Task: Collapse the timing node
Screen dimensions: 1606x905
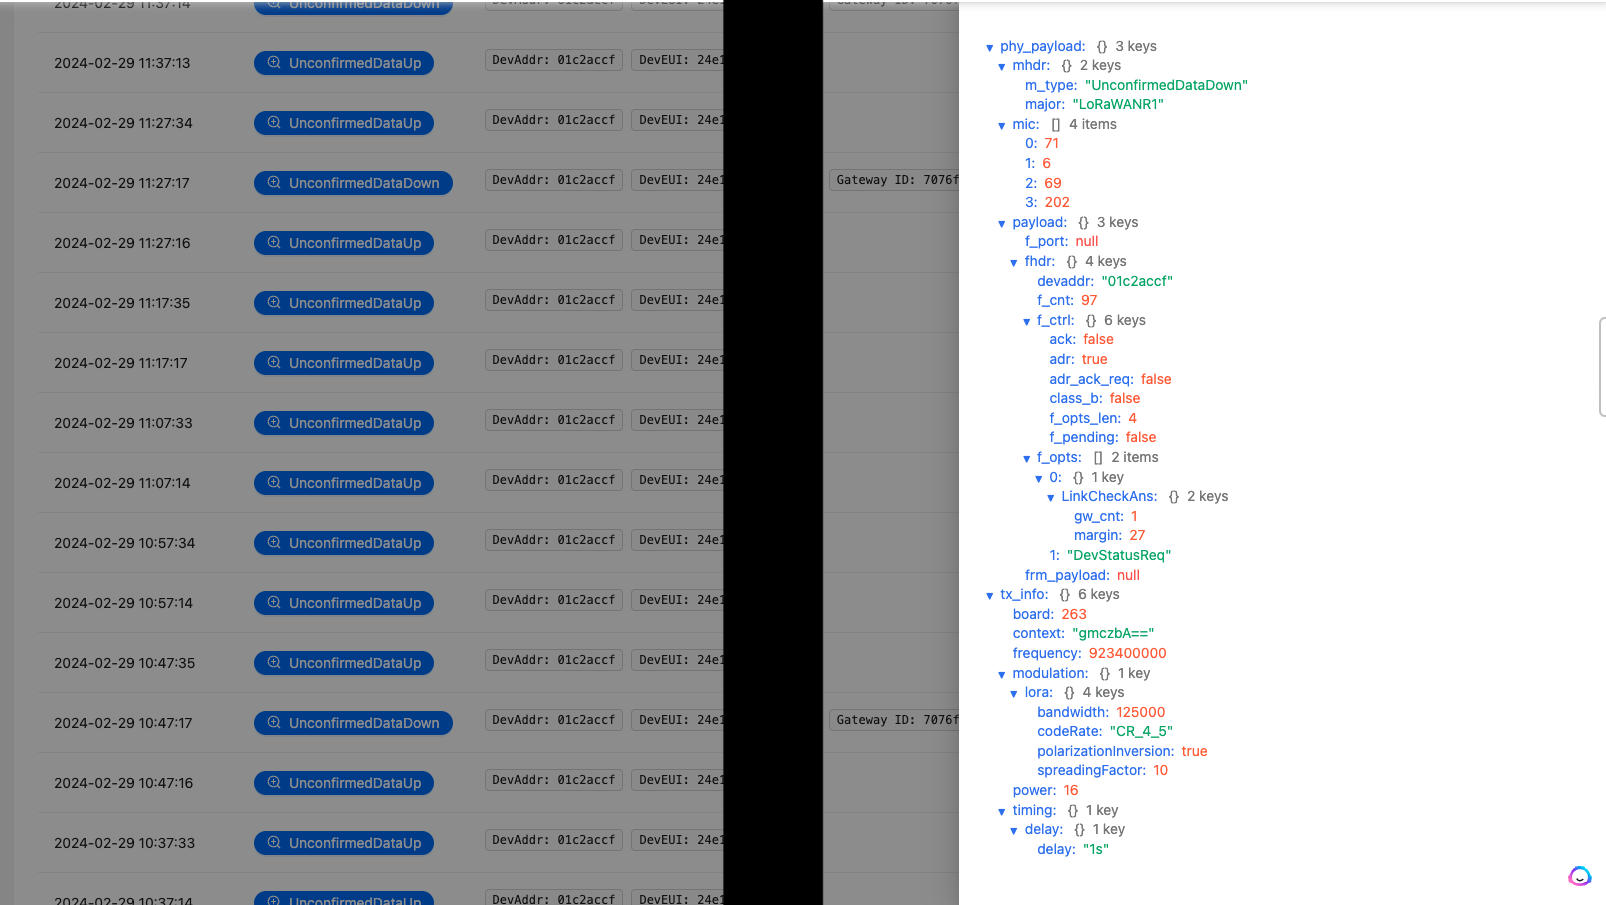Action: coord(1002,811)
